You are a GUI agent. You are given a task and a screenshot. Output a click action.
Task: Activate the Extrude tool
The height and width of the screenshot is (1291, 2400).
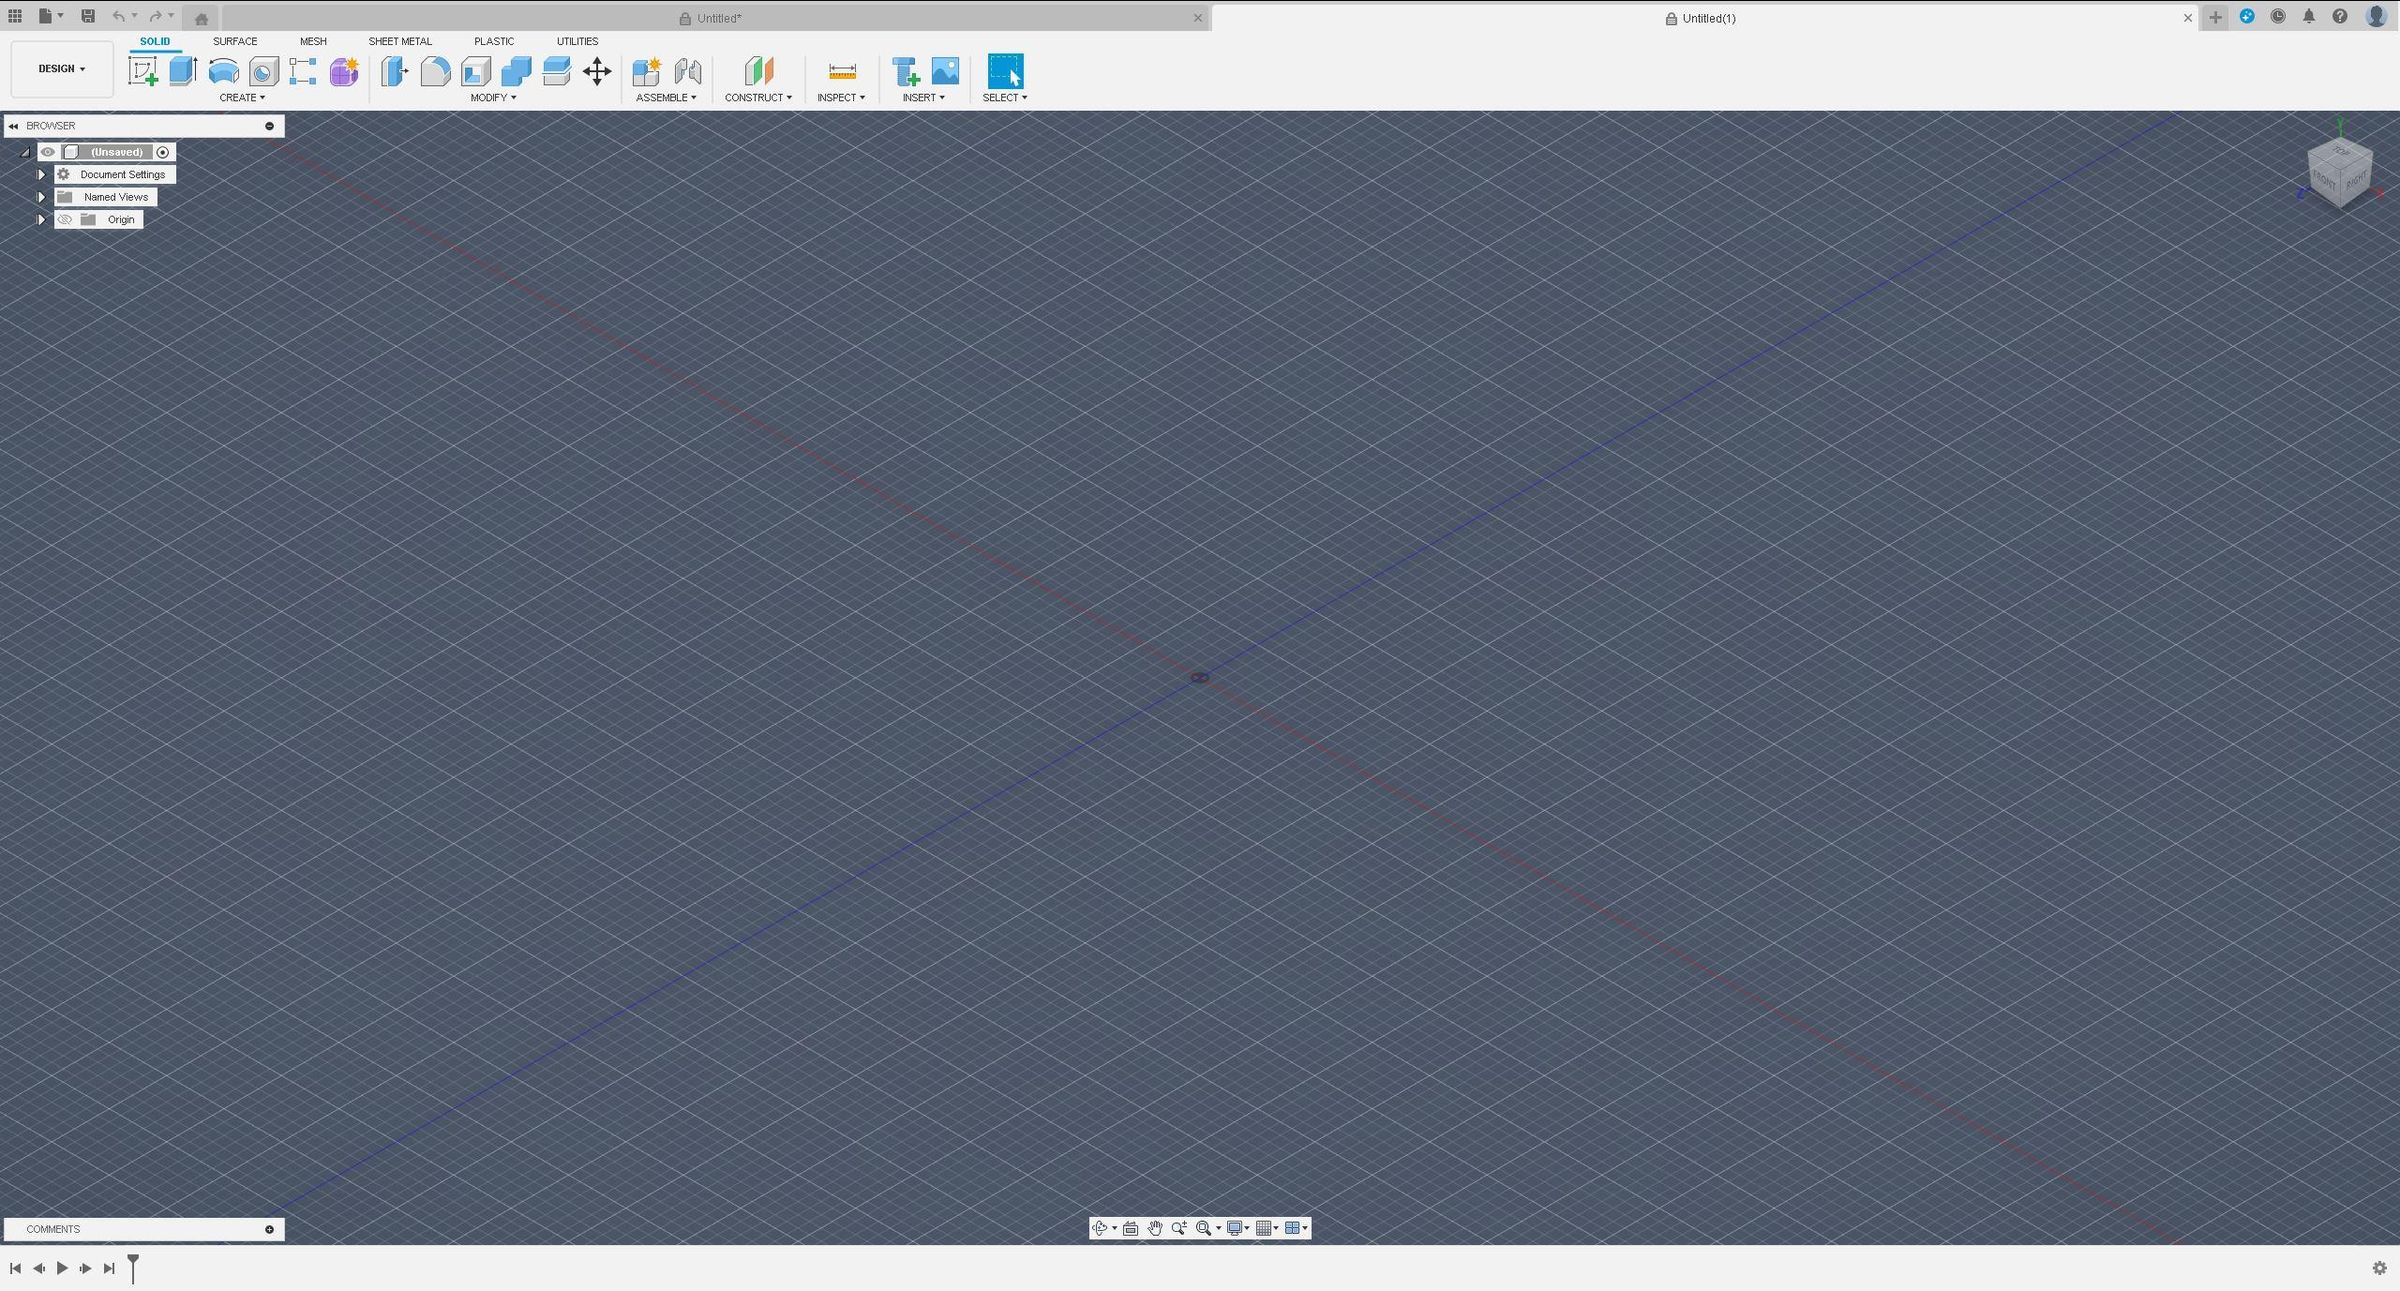click(x=183, y=71)
